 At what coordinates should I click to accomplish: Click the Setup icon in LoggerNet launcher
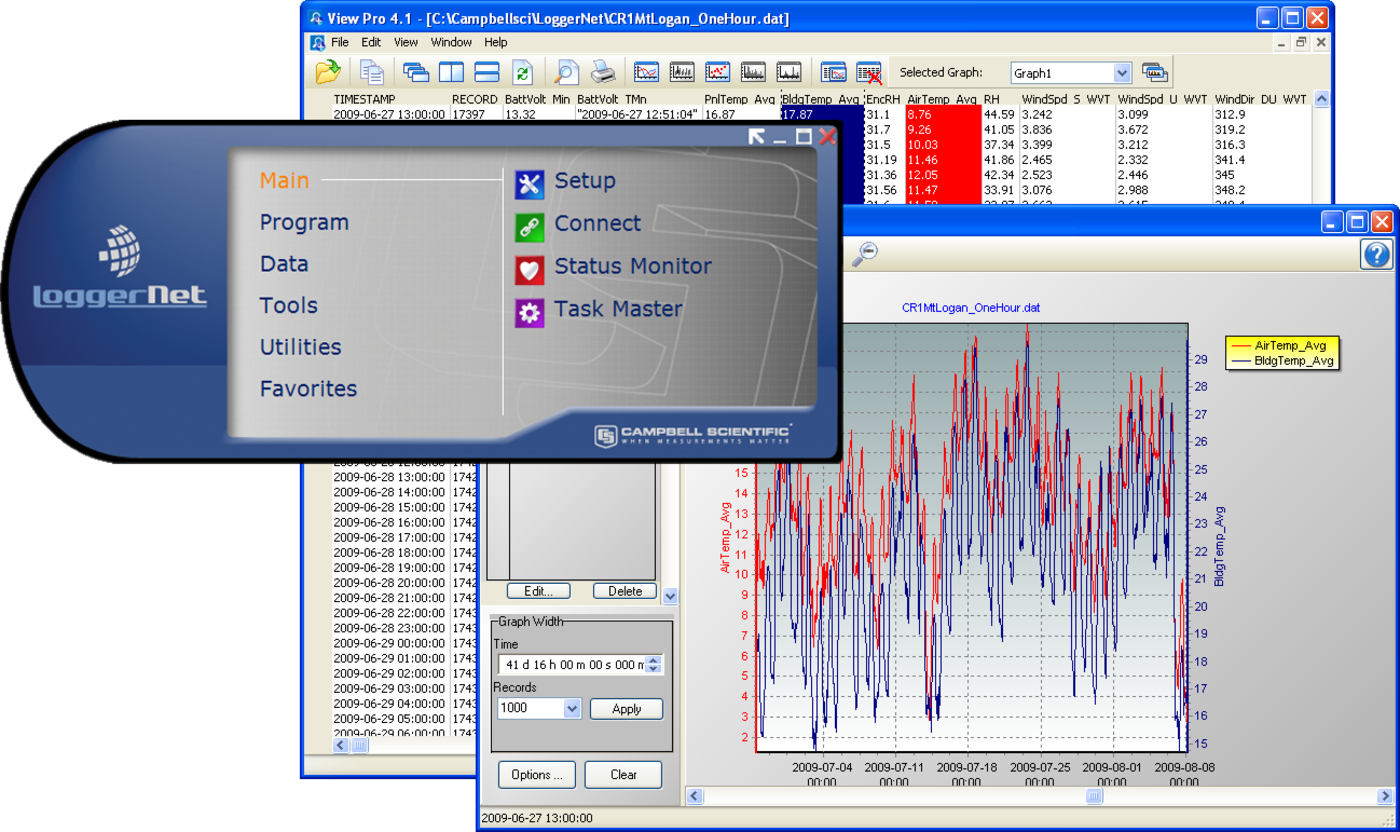(x=529, y=183)
